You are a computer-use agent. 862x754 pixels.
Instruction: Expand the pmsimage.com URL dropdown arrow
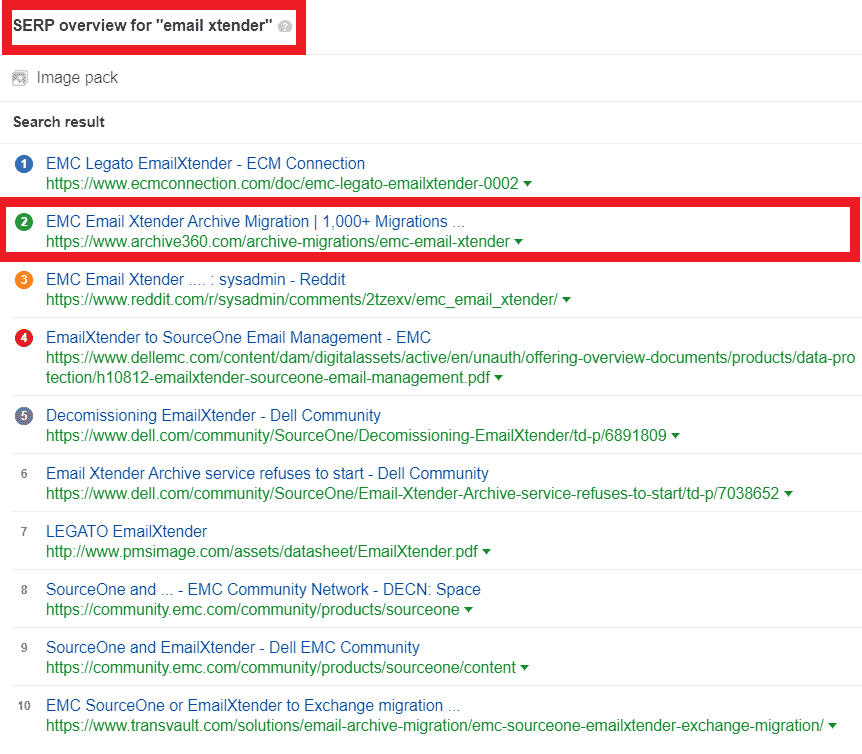tap(487, 552)
